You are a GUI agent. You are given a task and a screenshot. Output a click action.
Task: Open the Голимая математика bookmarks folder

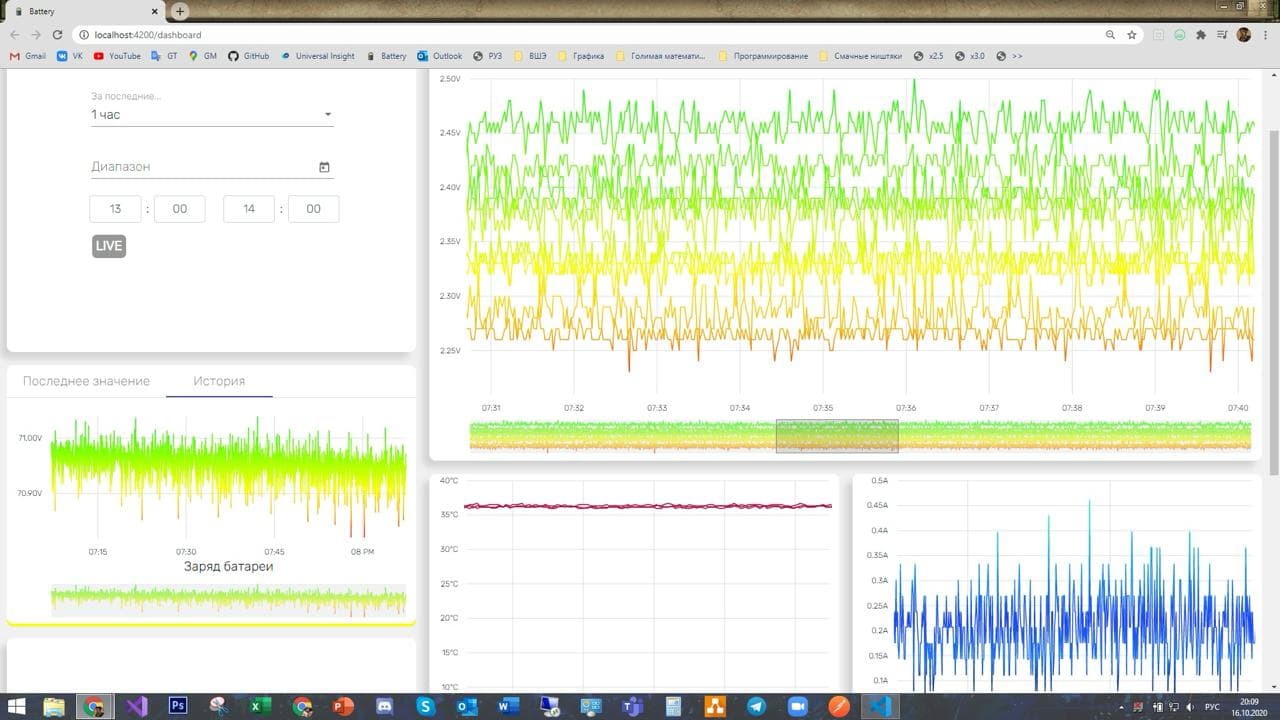click(661, 56)
